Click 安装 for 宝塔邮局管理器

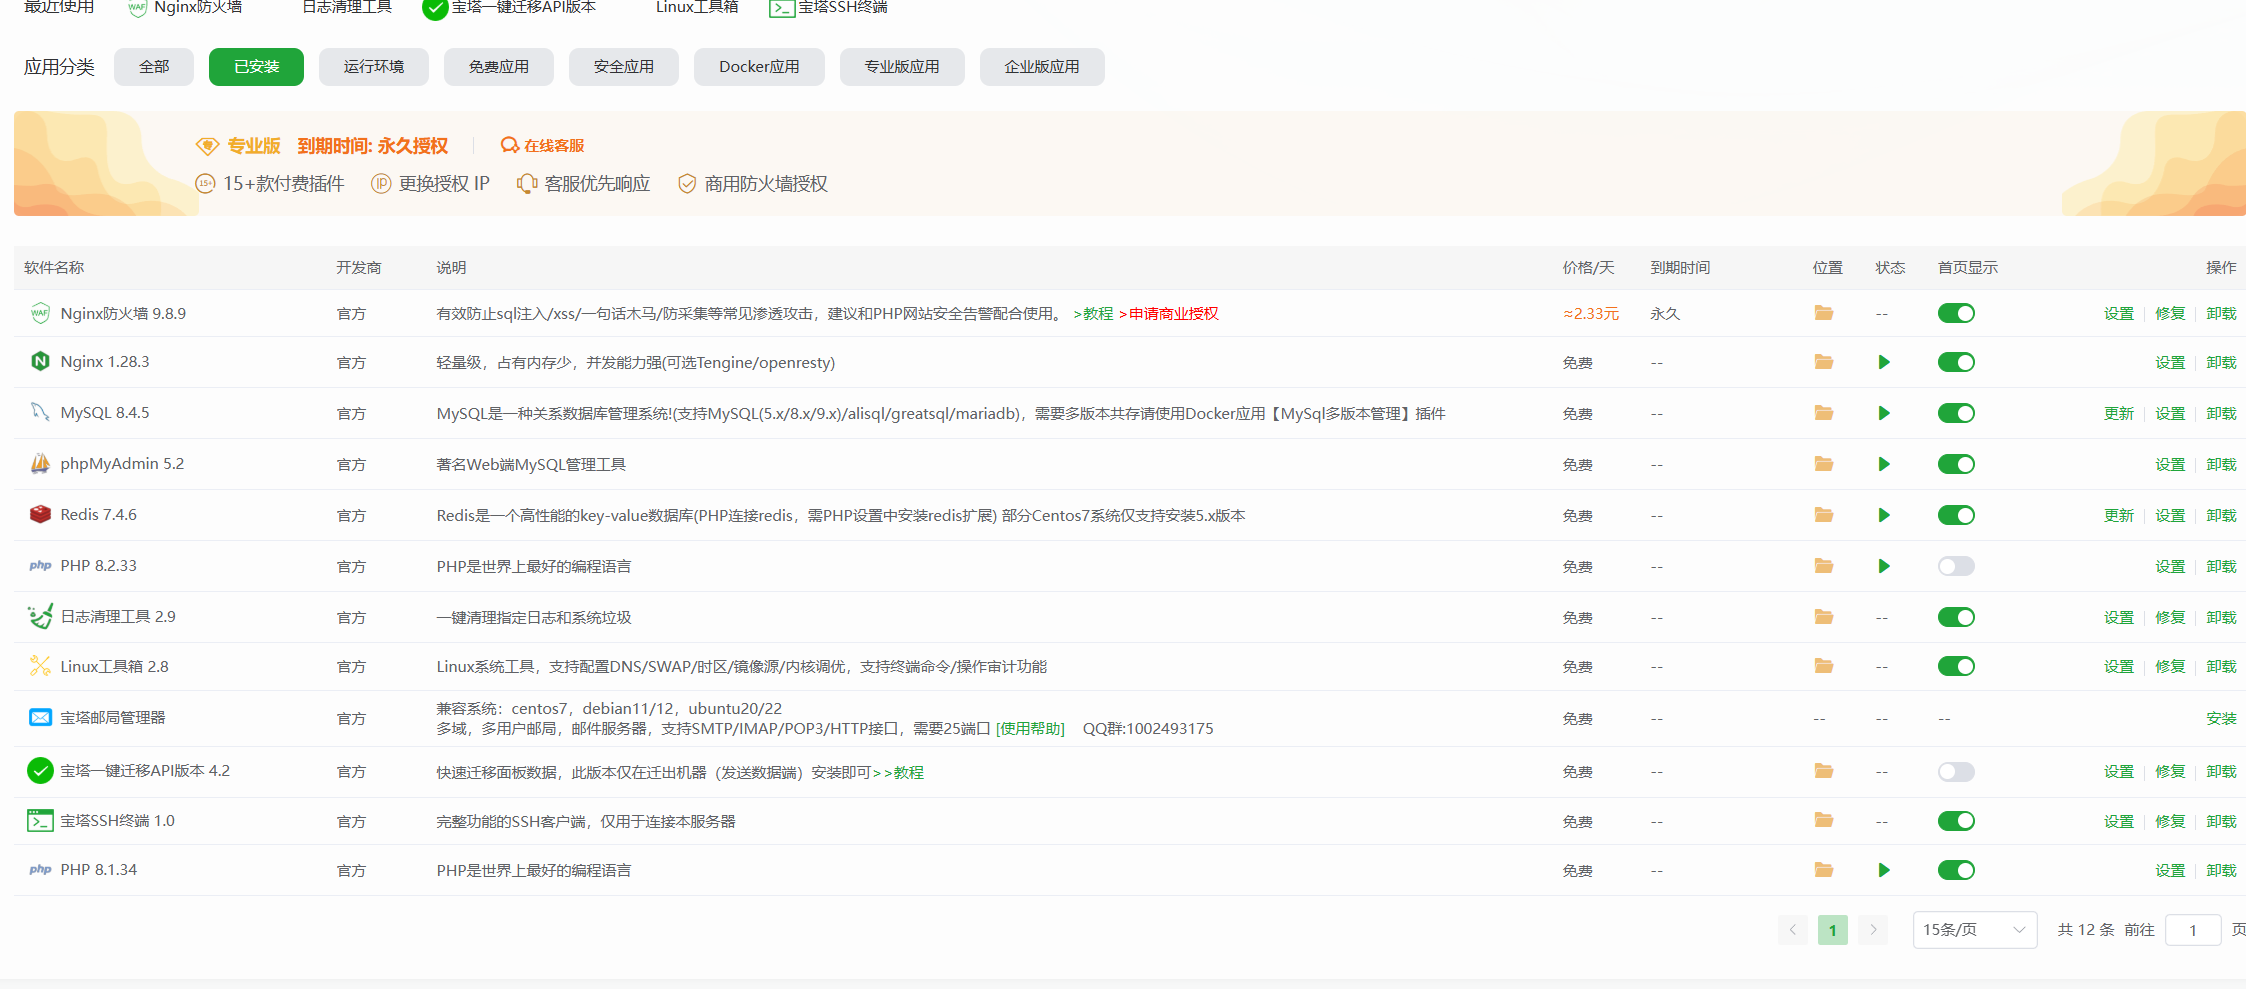click(x=2221, y=718)
